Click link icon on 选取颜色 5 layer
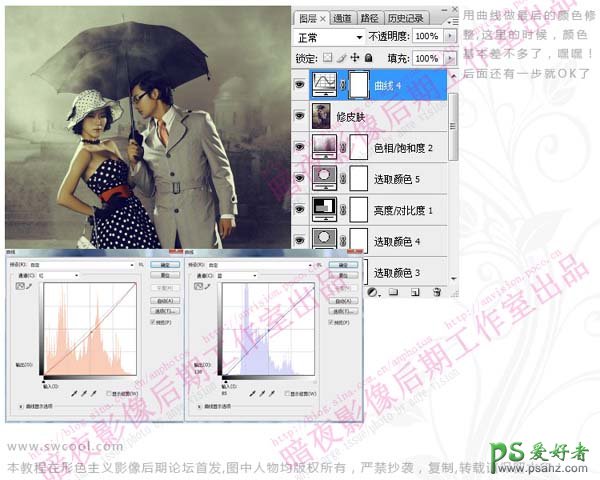Image resolution: width=600 pixels, height=480 pixels. point(343,178)
